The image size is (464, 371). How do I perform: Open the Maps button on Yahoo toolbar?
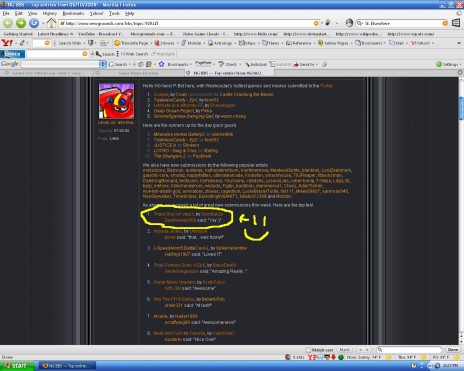coord(247,43)
